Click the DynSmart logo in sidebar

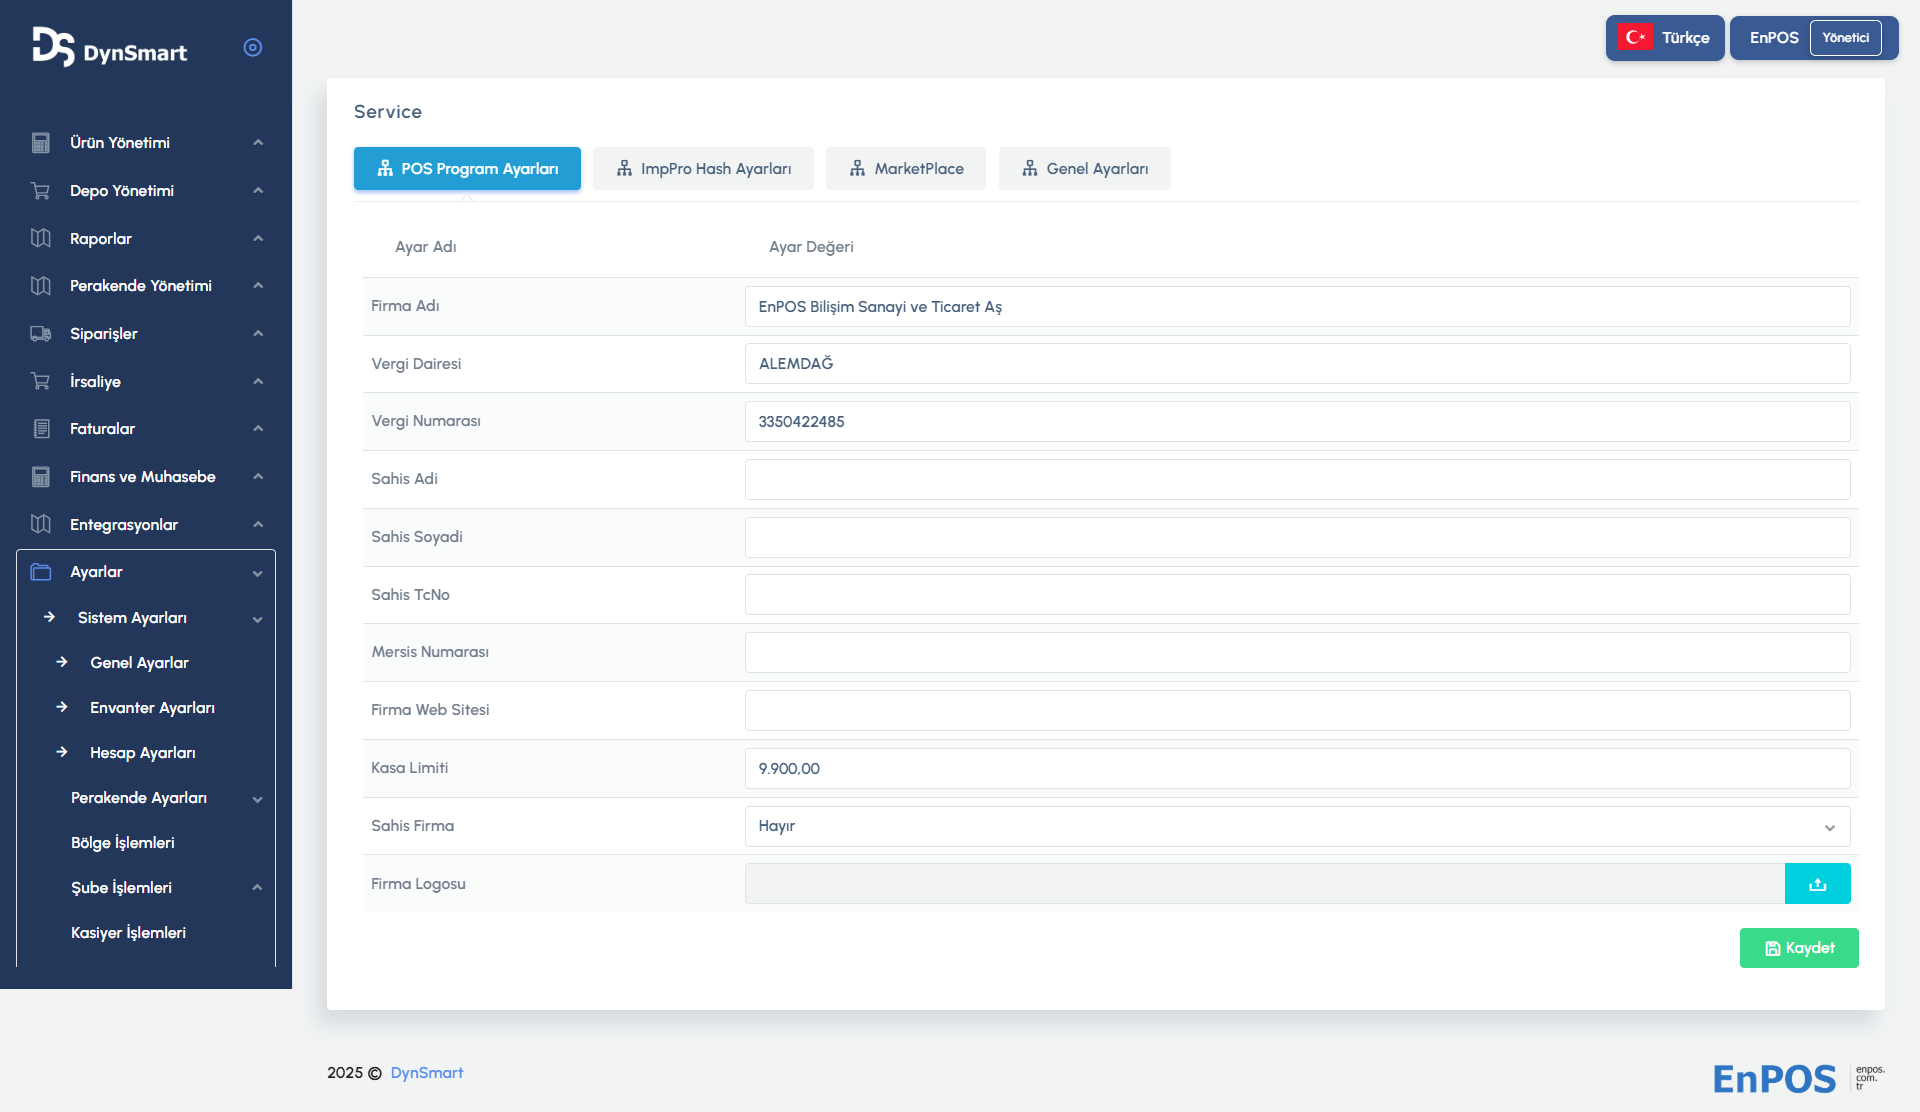click(110, 48)
